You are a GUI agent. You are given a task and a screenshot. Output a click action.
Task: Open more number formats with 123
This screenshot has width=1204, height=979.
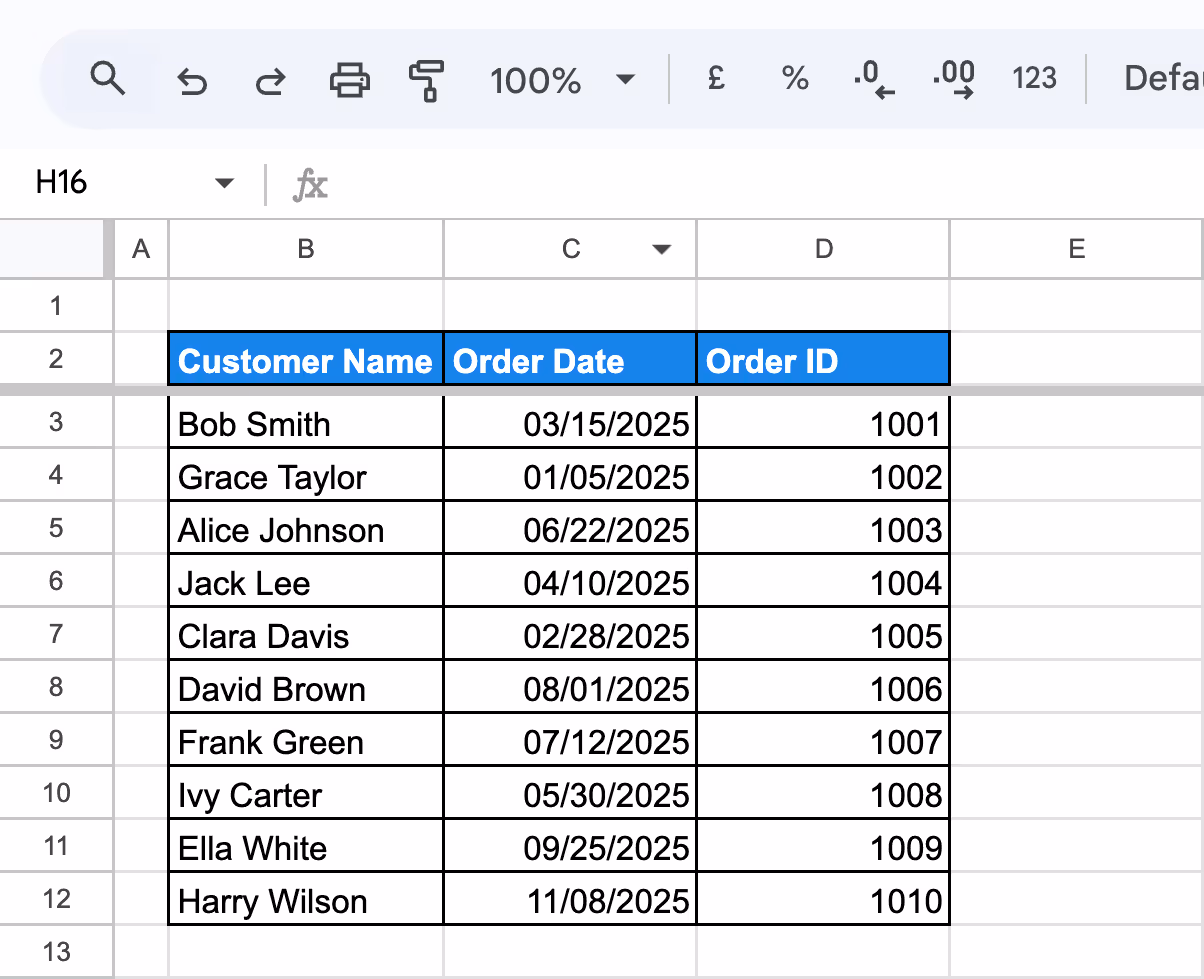coord(1034,78)
